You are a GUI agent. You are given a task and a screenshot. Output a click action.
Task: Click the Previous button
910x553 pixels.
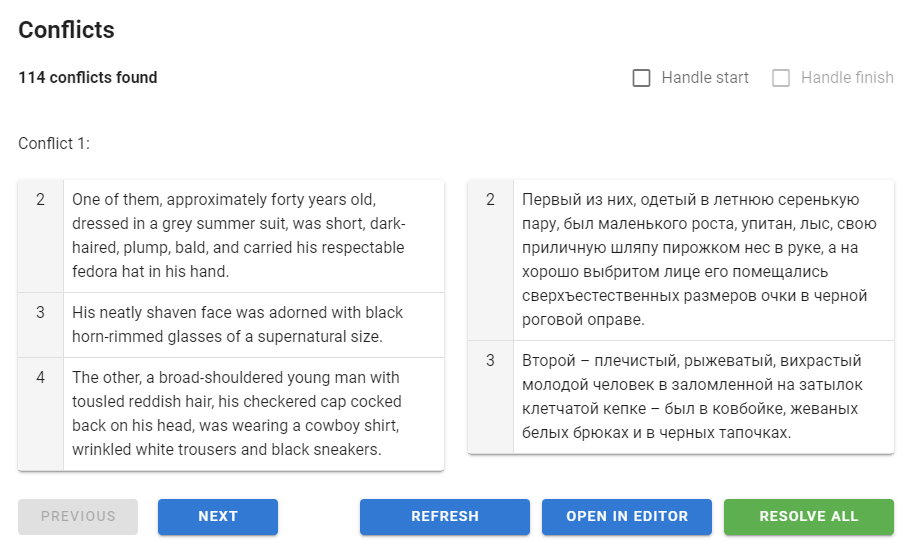(x=78, y=517)
